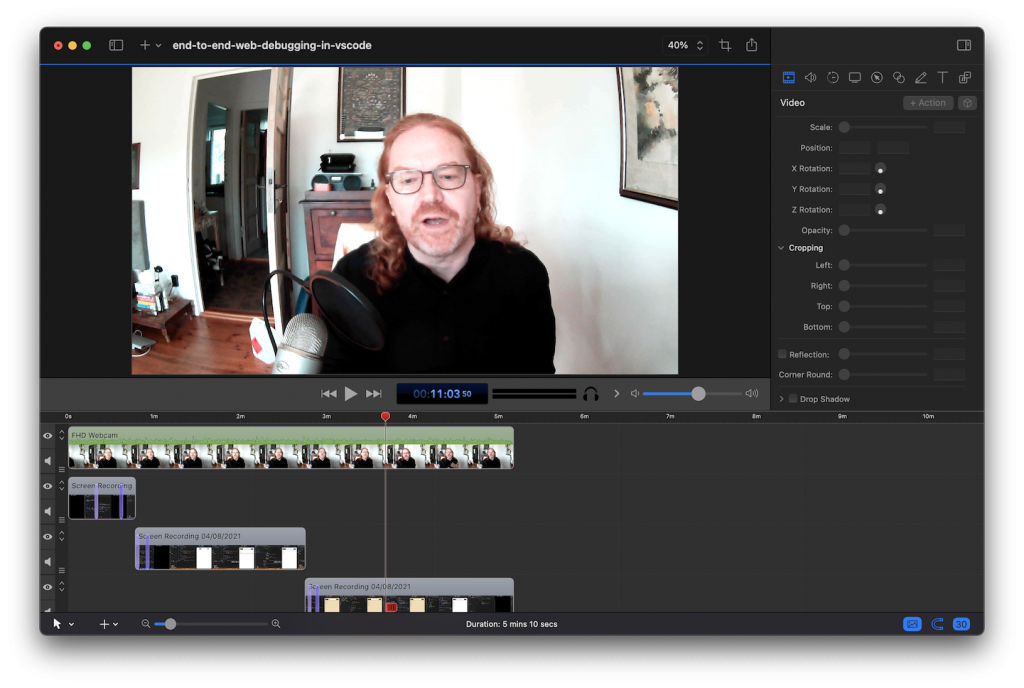1024x688 pixels.
Task: Mute with the low-volume speaker icon
Action: click(634, 394)
